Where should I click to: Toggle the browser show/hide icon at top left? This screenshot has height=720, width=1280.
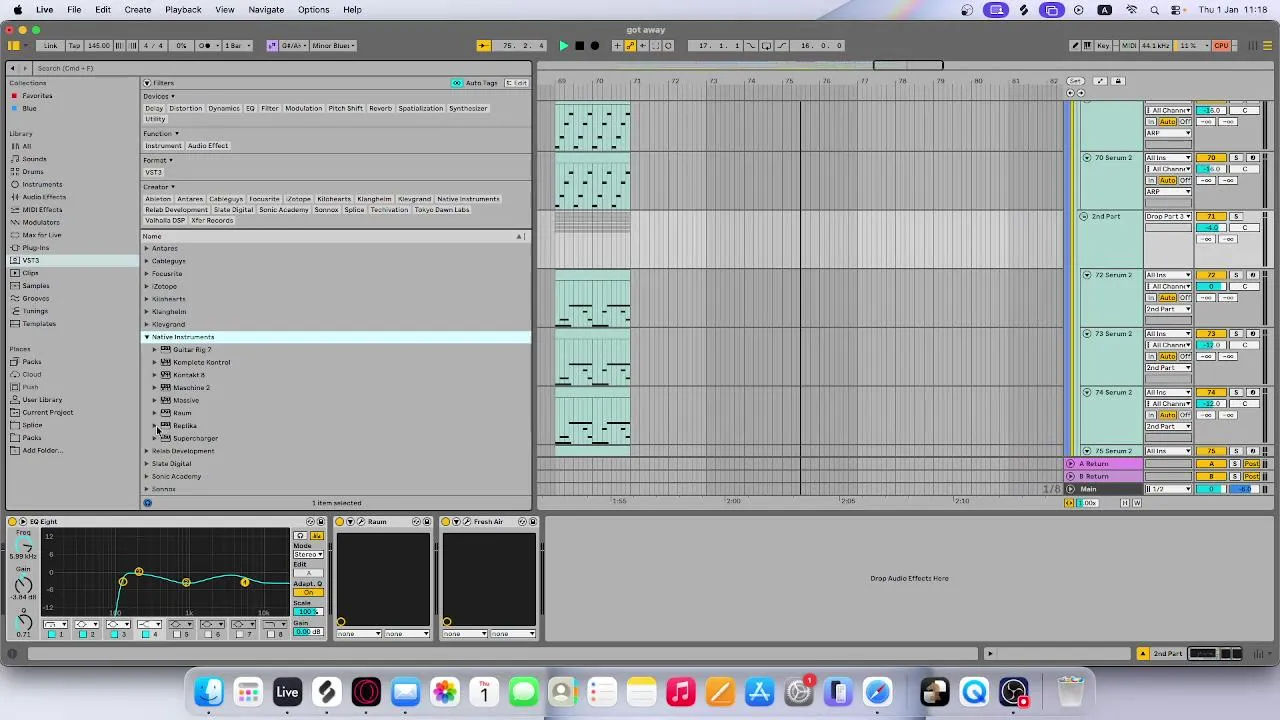(13, 45)
